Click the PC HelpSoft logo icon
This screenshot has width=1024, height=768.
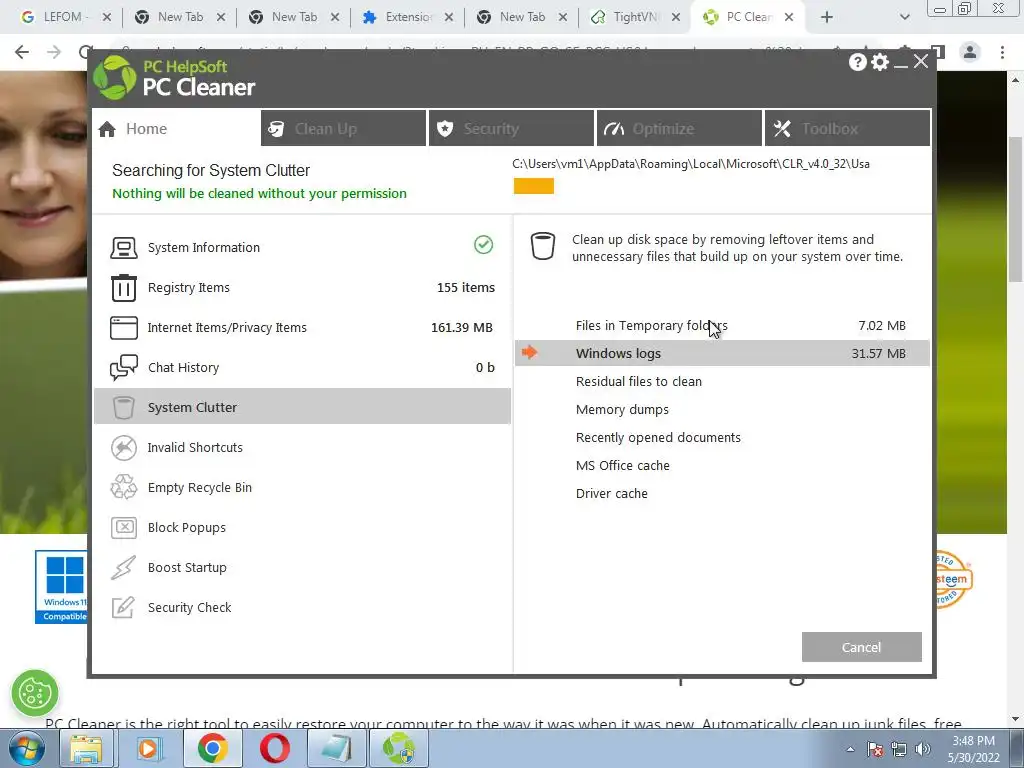[114, 77]
